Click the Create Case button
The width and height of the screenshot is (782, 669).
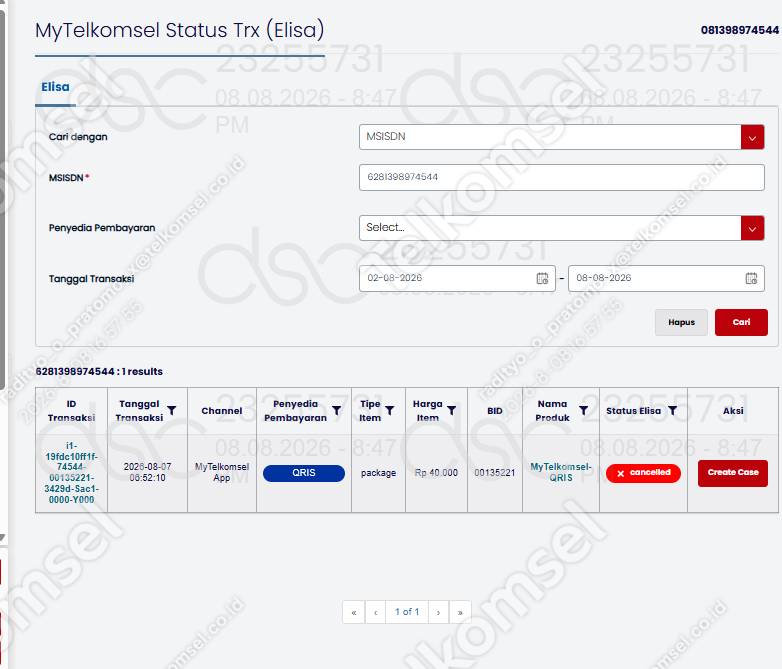(733, 473)
